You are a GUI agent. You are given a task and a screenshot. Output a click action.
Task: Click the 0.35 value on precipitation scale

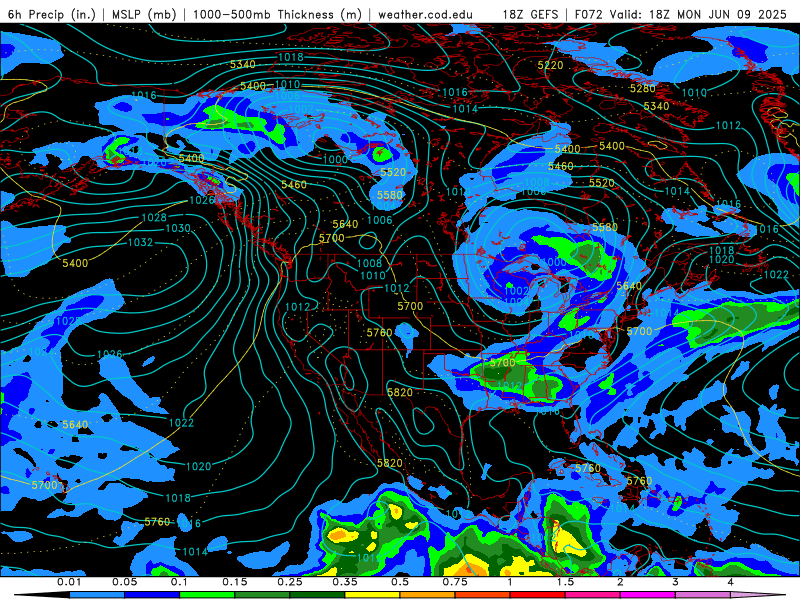[345, 582]
